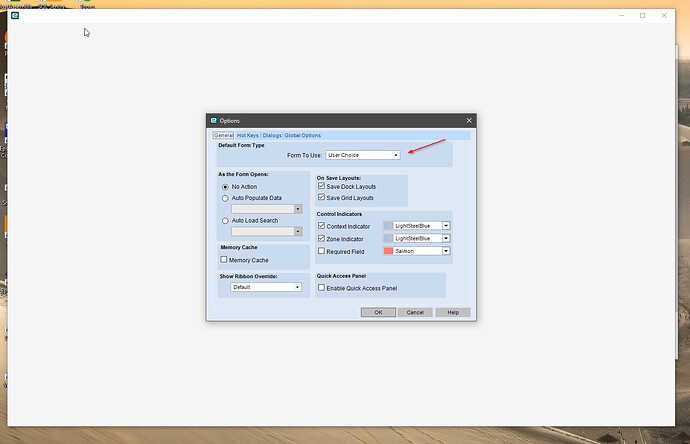
Task: Click the Help button
Action: click(x=453, y=312)
